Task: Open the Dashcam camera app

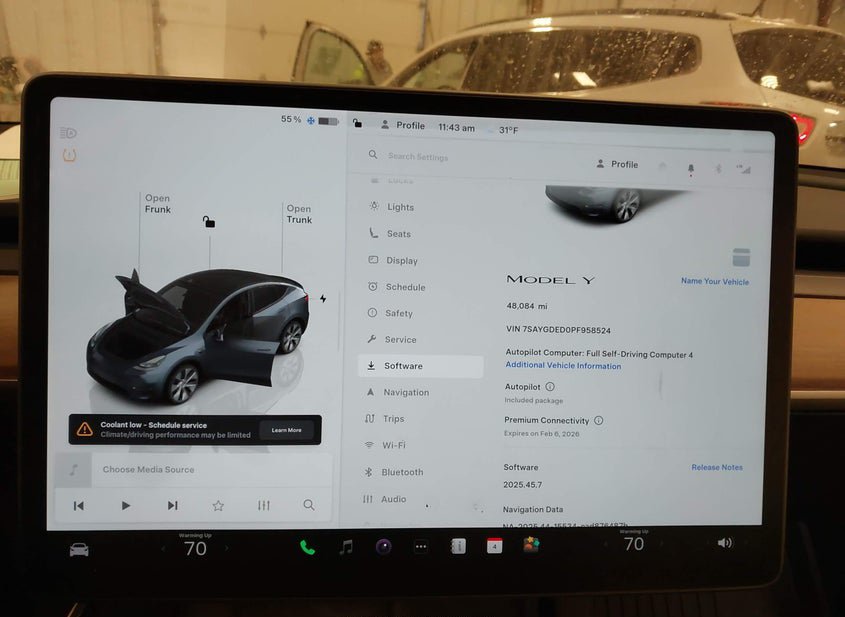Action: 383,547
